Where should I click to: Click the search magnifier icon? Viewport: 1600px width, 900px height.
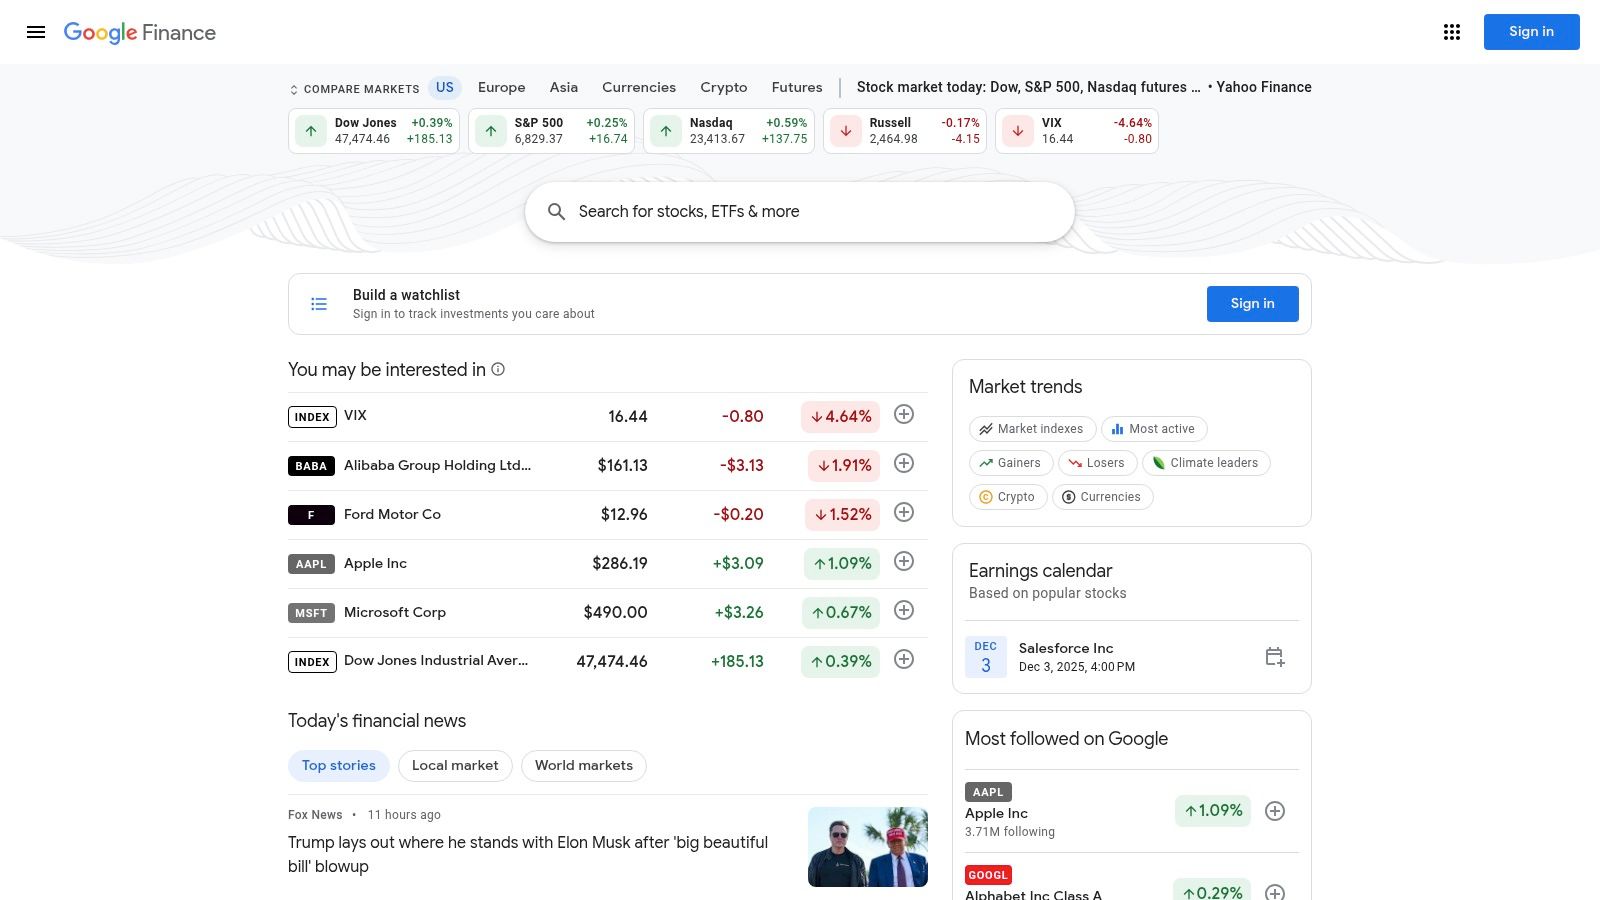(x=557, y=211)
